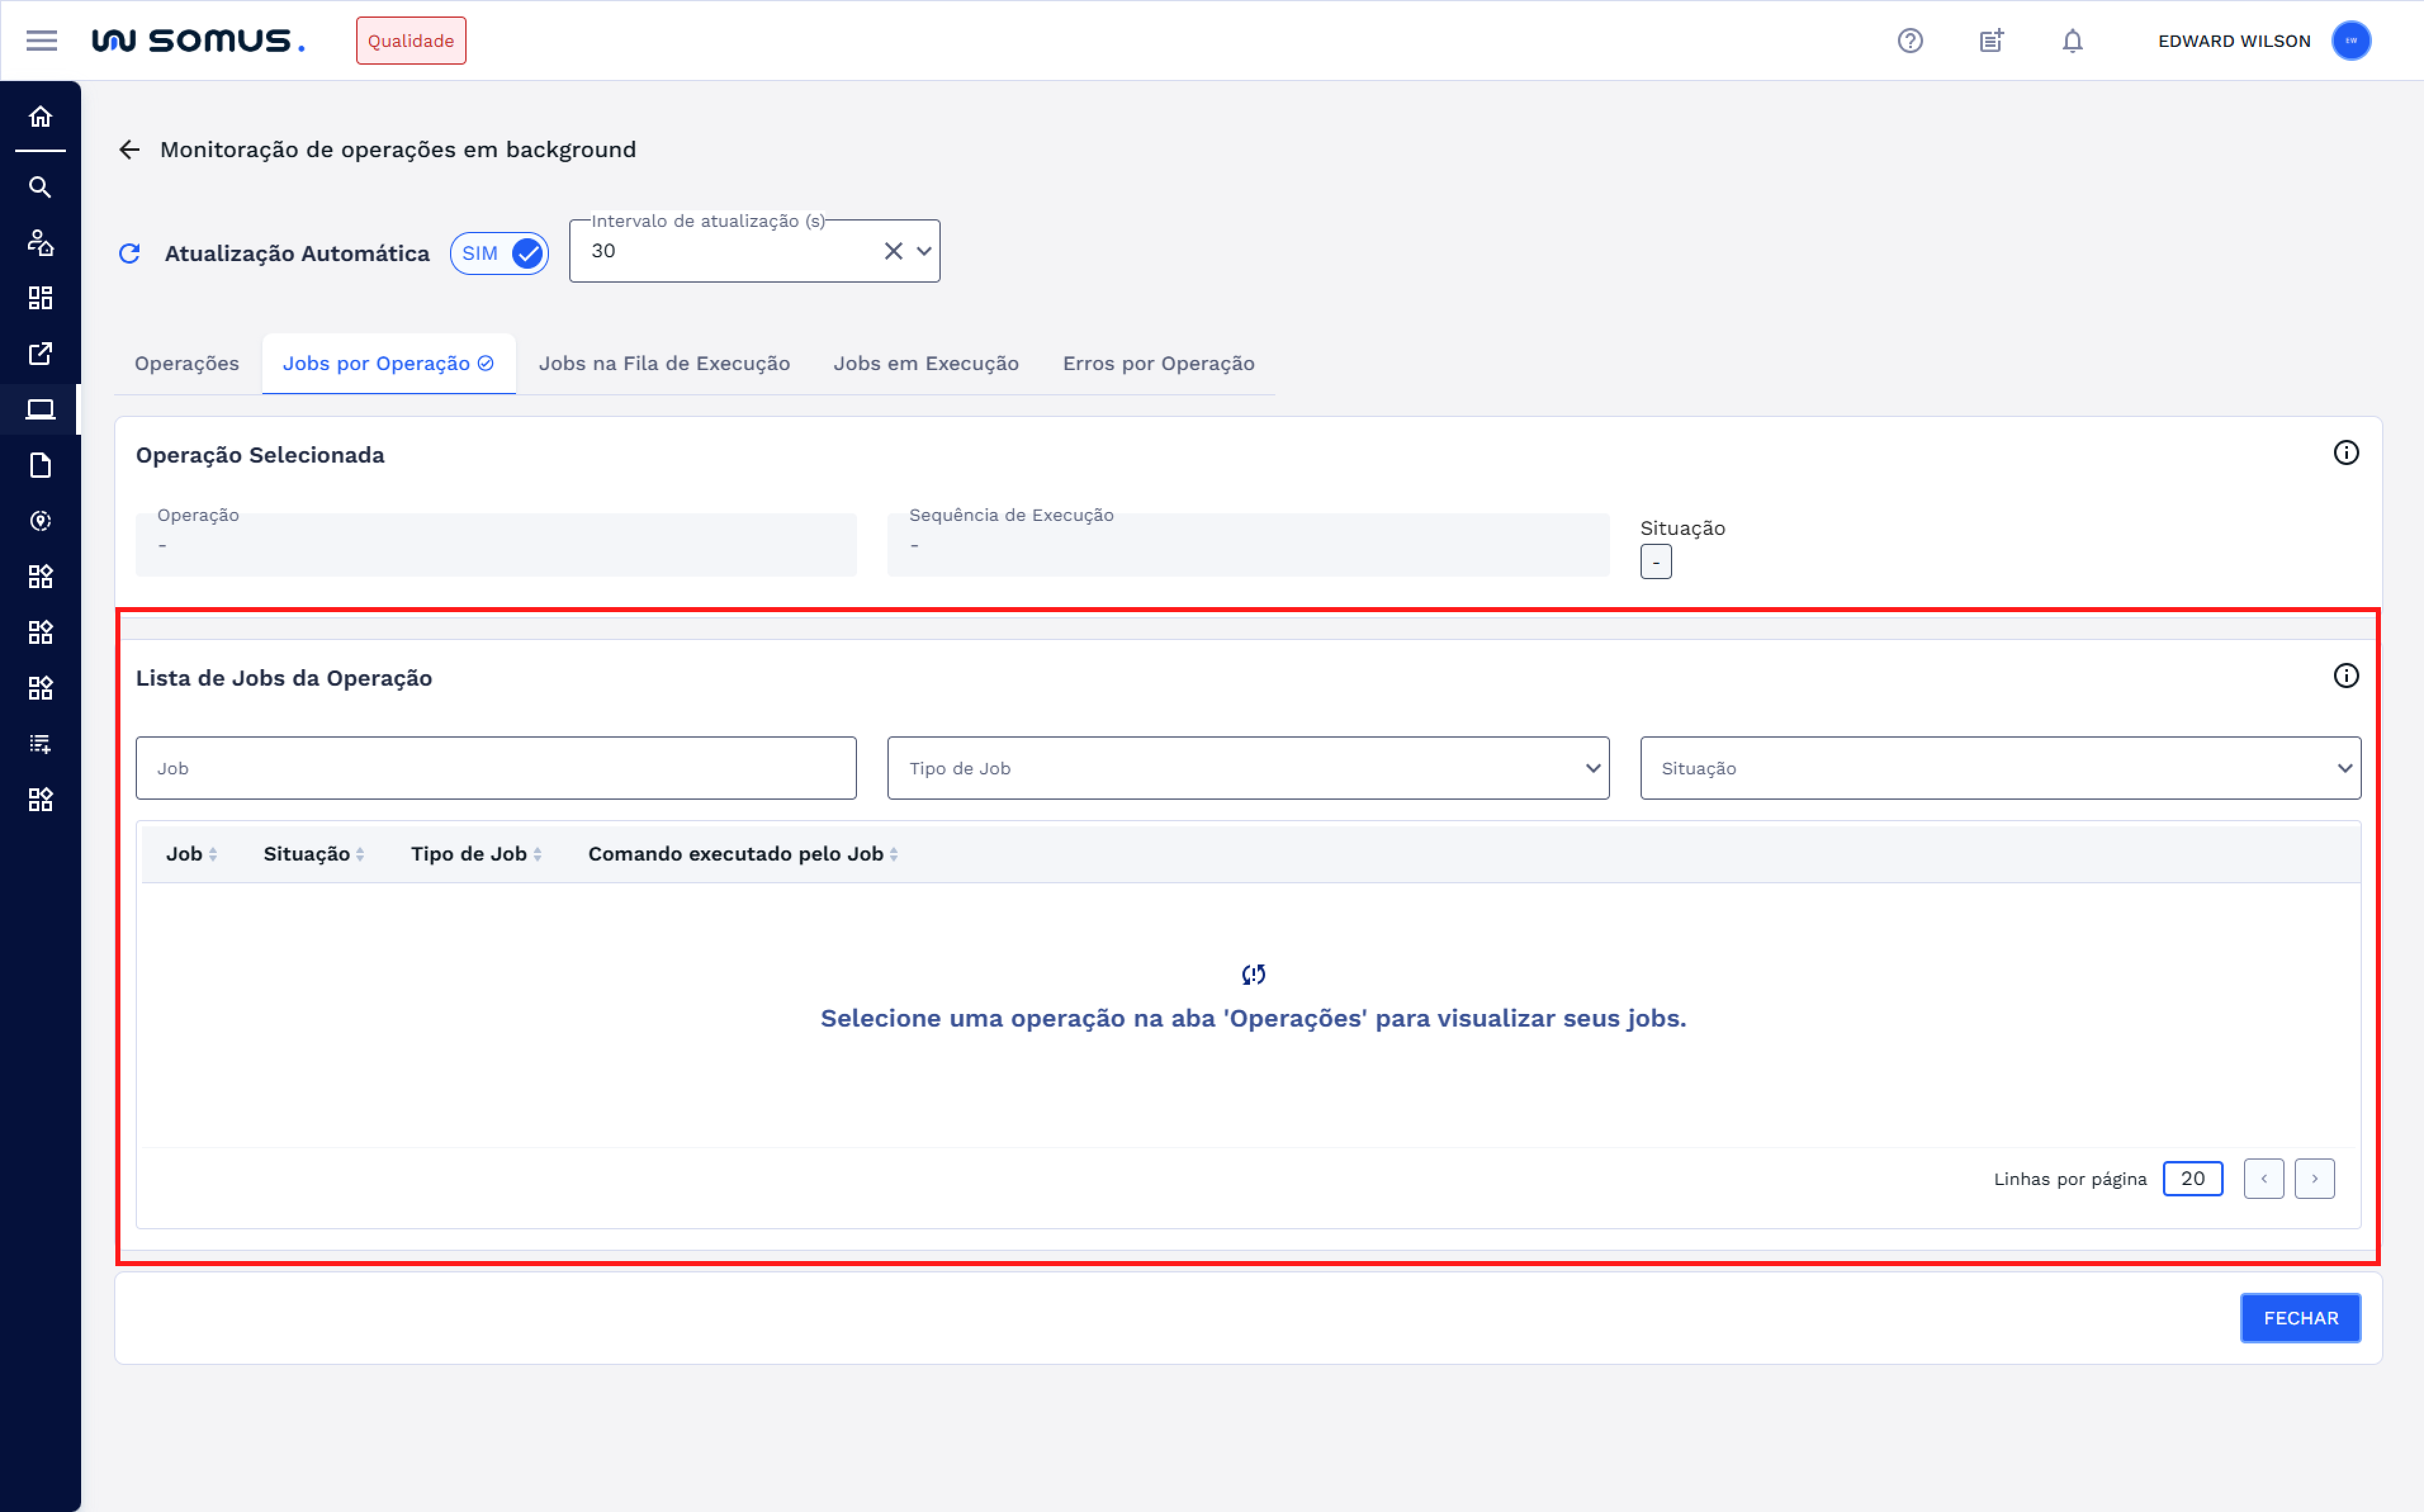Open the Situação filter dropdown
This screenshot has width=2424, height=1512.
tap(1999, 768)
